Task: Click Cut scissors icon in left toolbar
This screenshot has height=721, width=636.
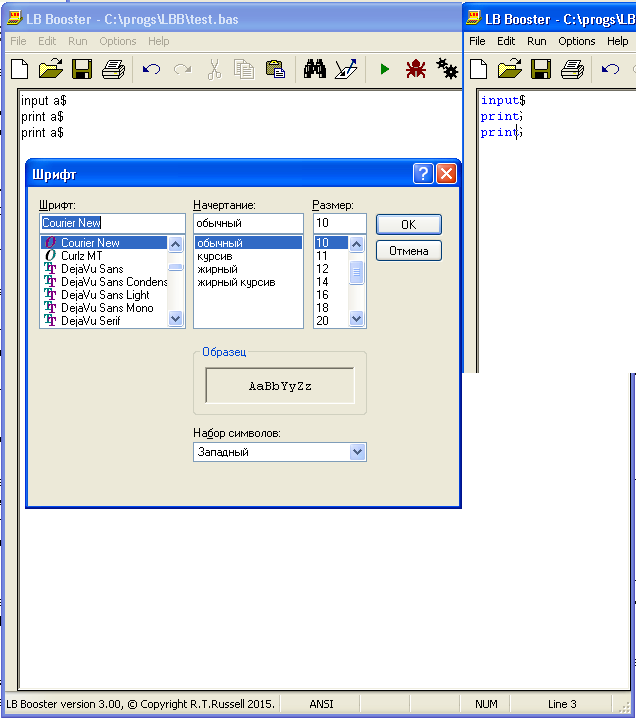Action: click(214, 69)
